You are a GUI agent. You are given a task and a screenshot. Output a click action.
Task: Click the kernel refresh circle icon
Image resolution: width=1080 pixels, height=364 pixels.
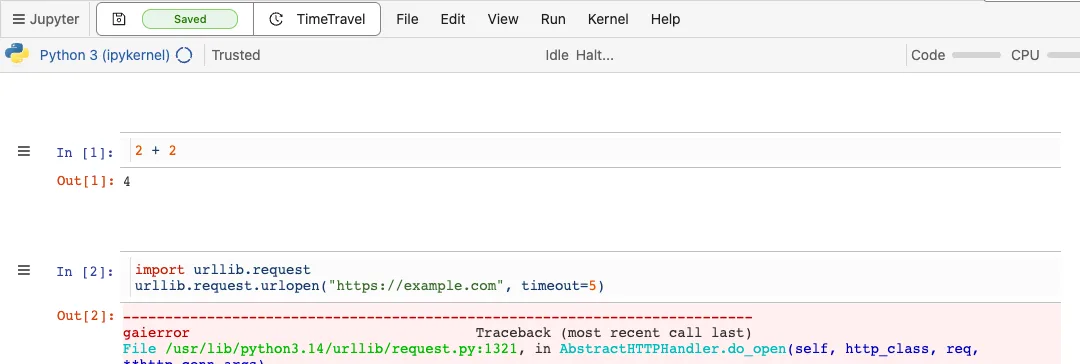point(184,55)
